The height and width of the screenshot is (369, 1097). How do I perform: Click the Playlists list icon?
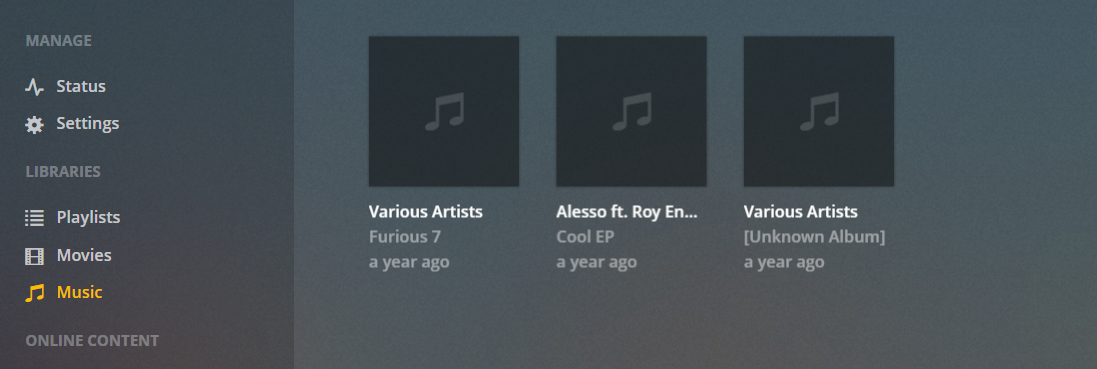pyautogui.click(x=34, y=218)
